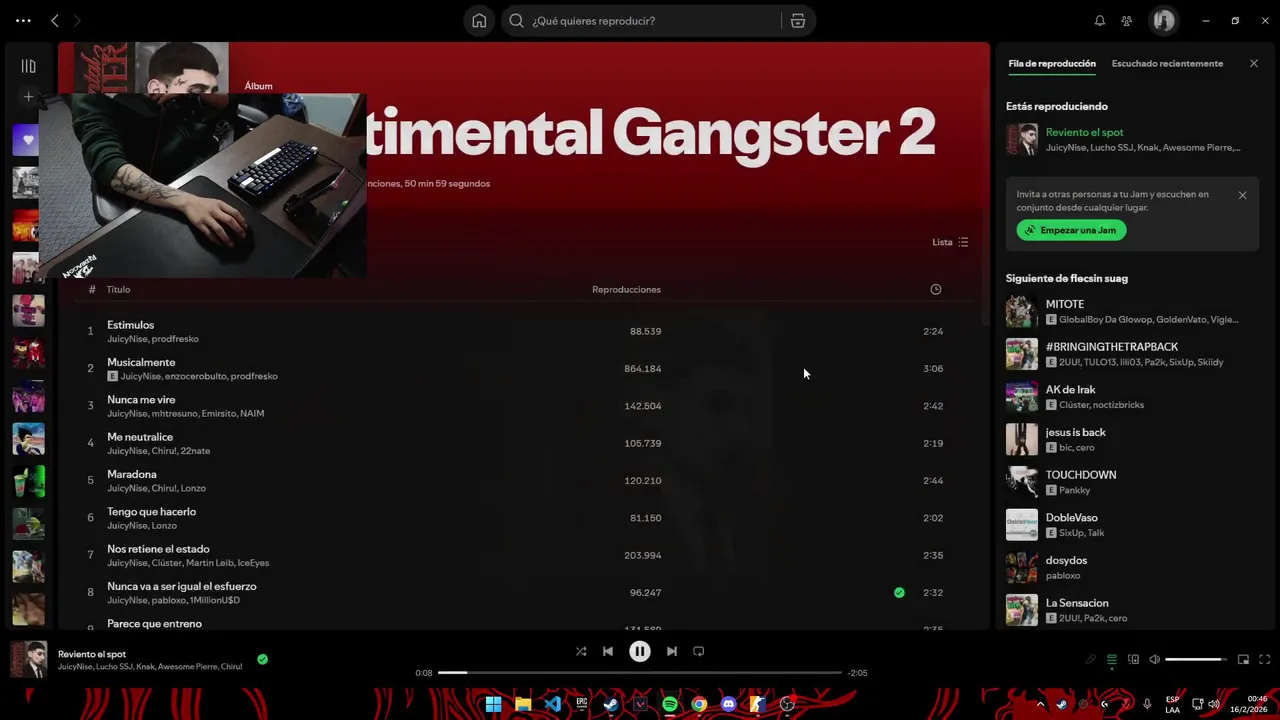Open File Explorer from taskbar
The image size is (1280, 720).
[x=523, y=704]
